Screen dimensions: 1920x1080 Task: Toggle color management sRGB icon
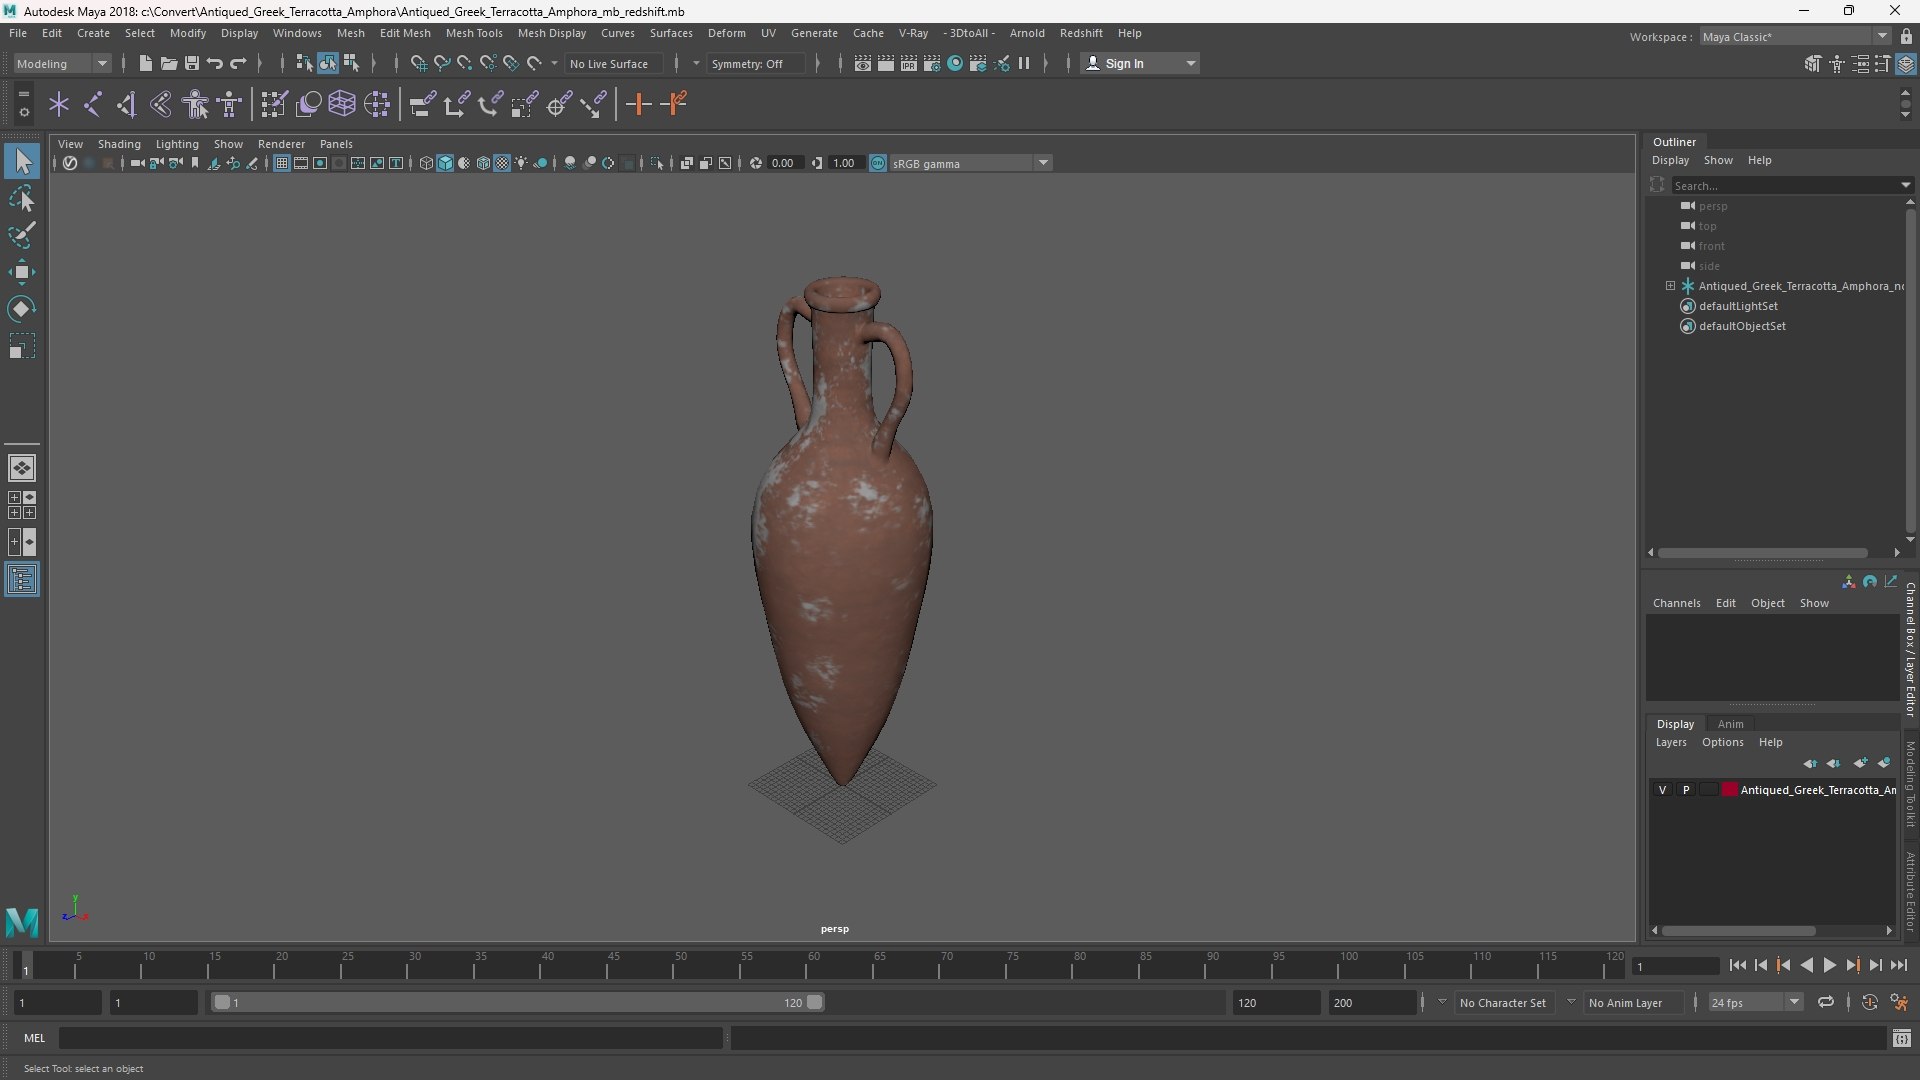click(x=878, y=163)
